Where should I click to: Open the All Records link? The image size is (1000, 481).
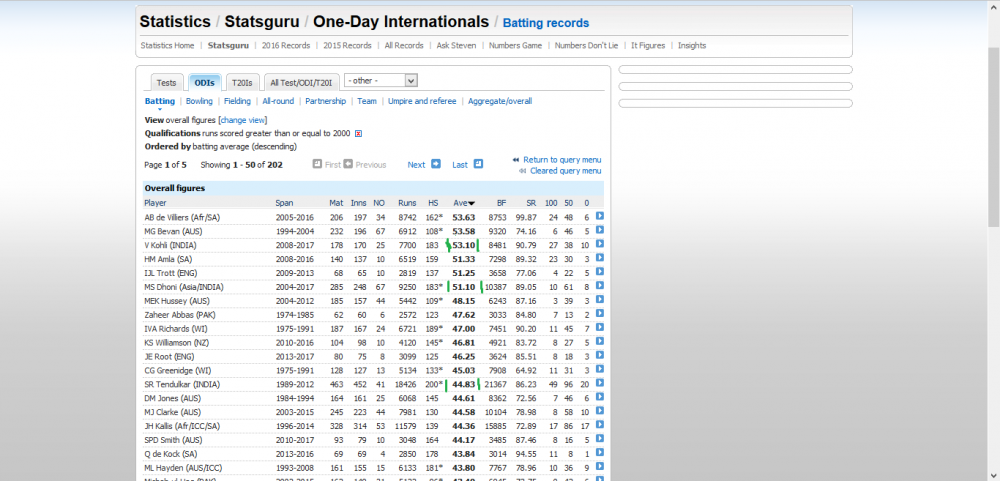404,45
